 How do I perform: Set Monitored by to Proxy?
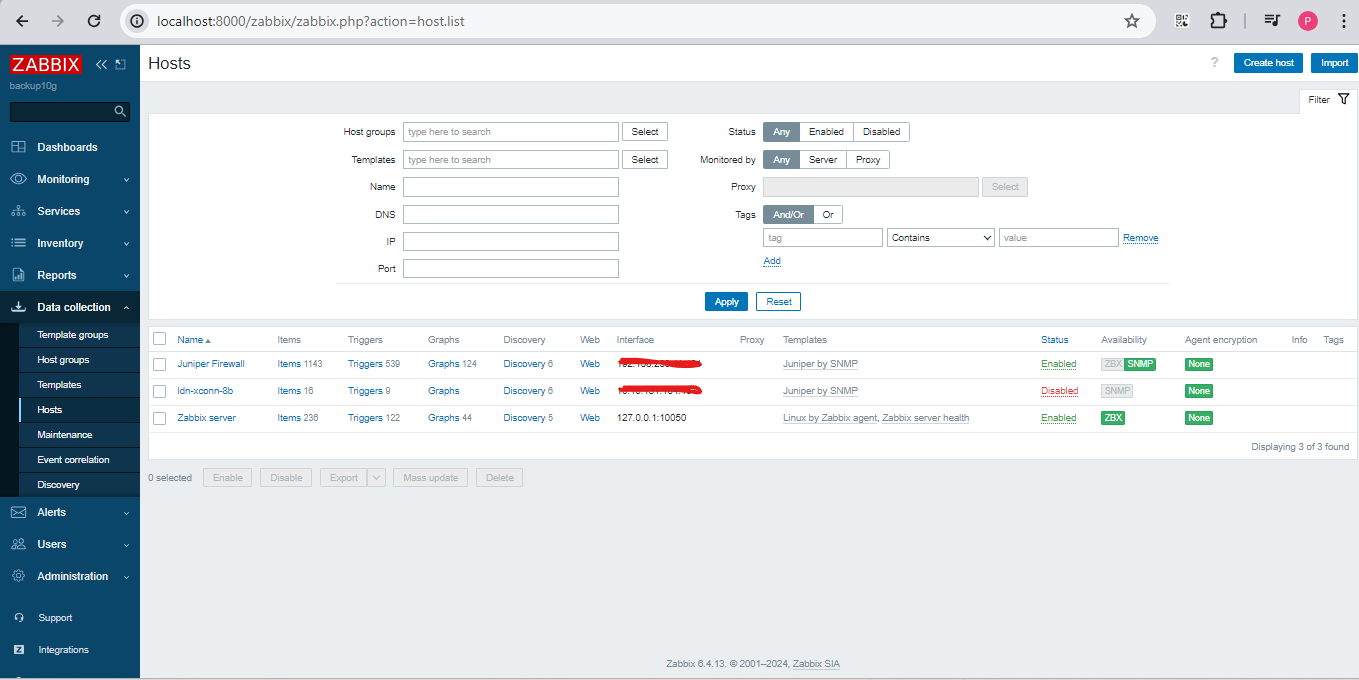click(868, 160)
